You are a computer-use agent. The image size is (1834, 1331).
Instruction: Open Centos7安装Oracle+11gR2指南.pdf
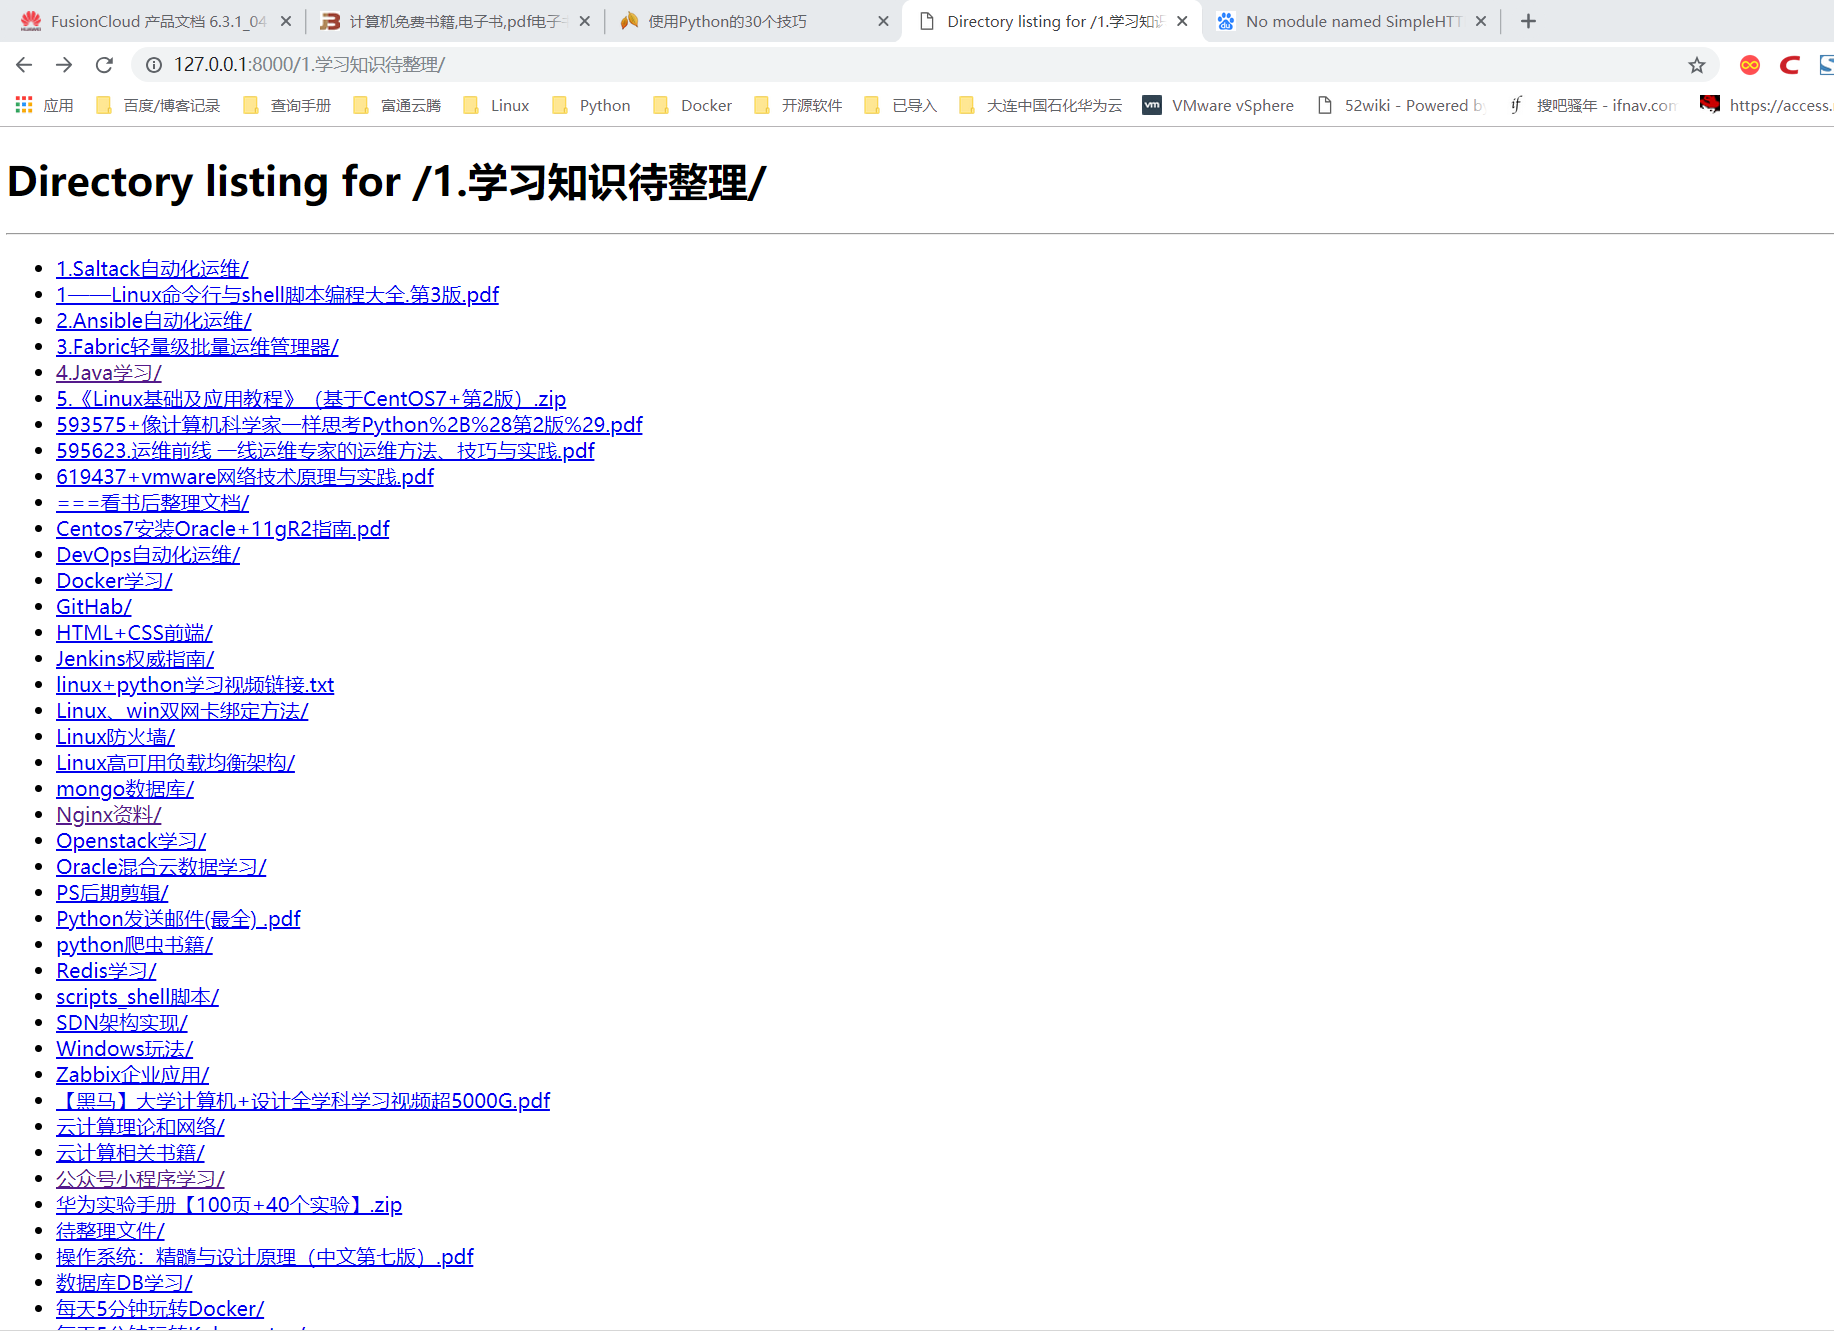[x=222, y=529]
